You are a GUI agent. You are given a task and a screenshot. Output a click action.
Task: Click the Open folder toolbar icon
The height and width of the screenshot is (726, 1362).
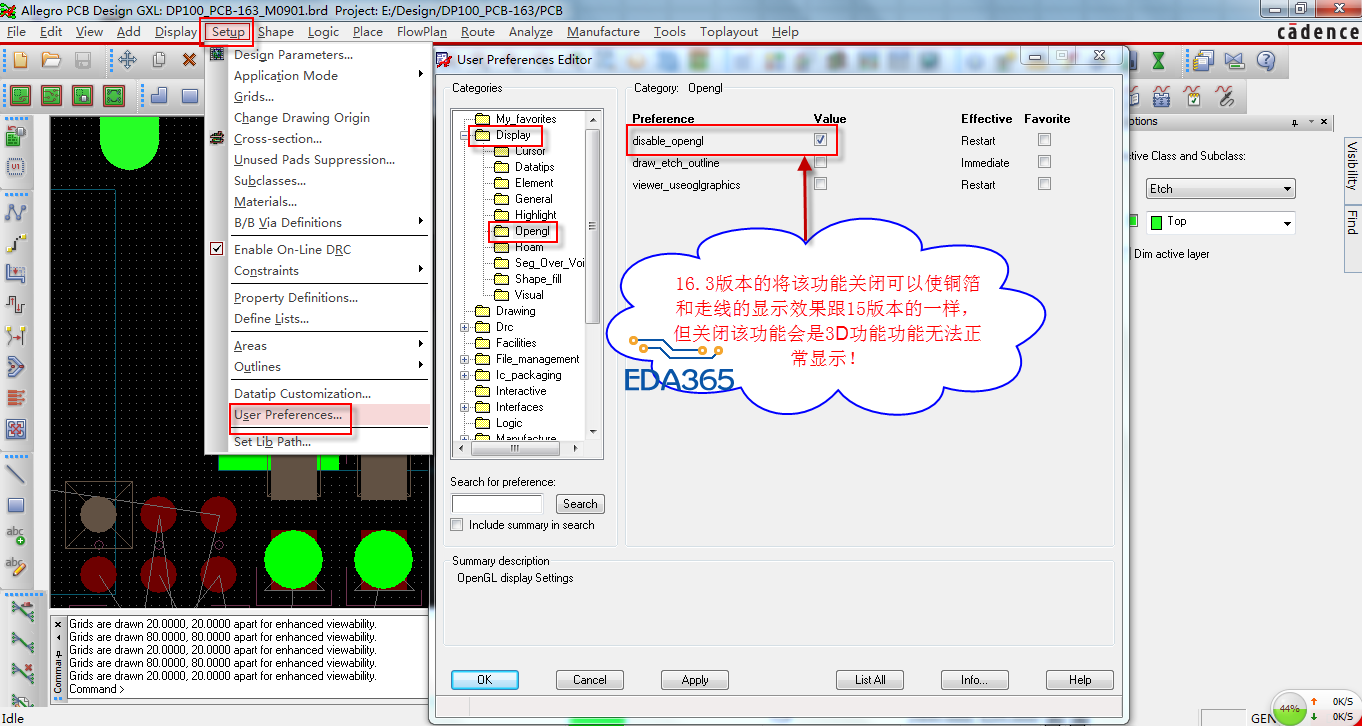(52, 60)
